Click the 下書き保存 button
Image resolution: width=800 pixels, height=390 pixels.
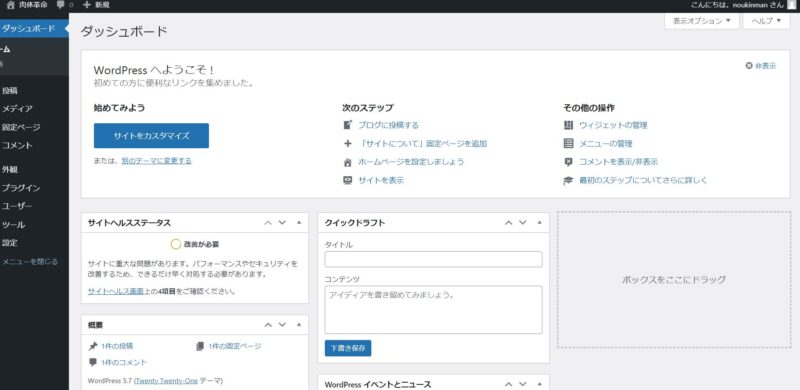[348, 349]
